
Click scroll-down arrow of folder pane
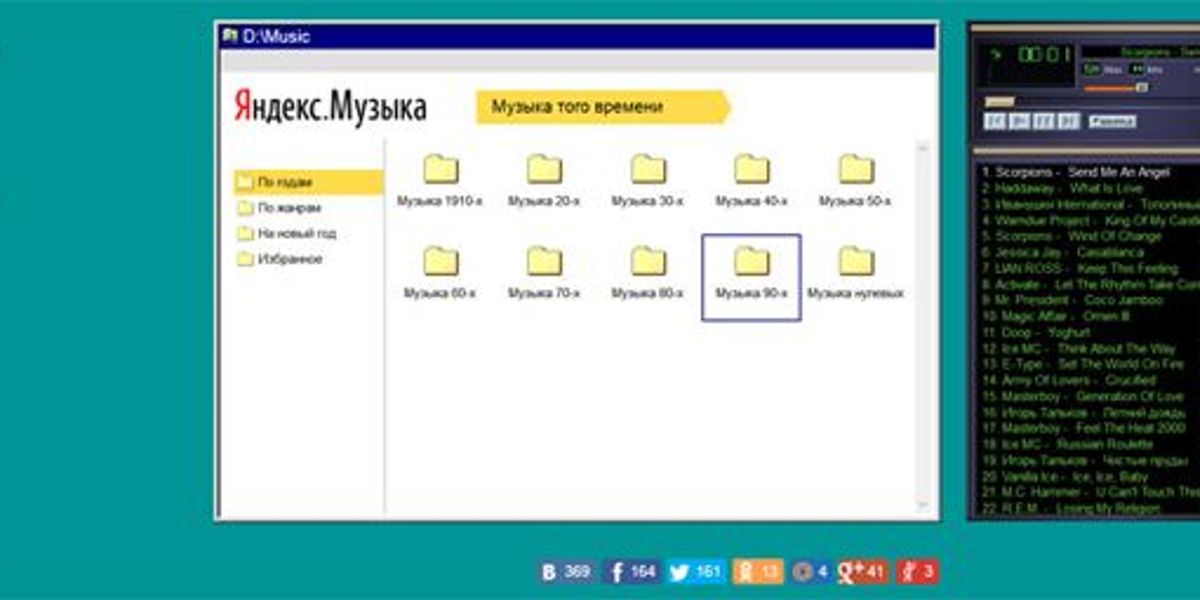922,506
